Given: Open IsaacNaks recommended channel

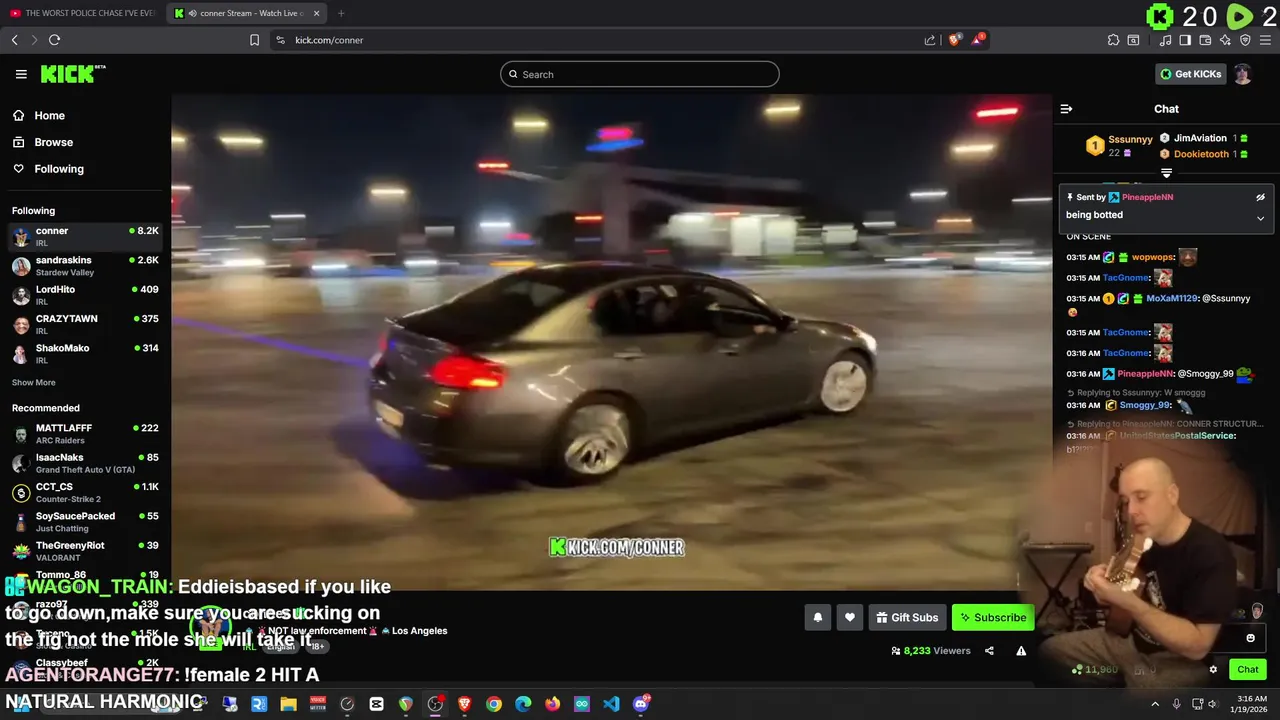Looking at the screenshot, I should click(x=85, y=463).
